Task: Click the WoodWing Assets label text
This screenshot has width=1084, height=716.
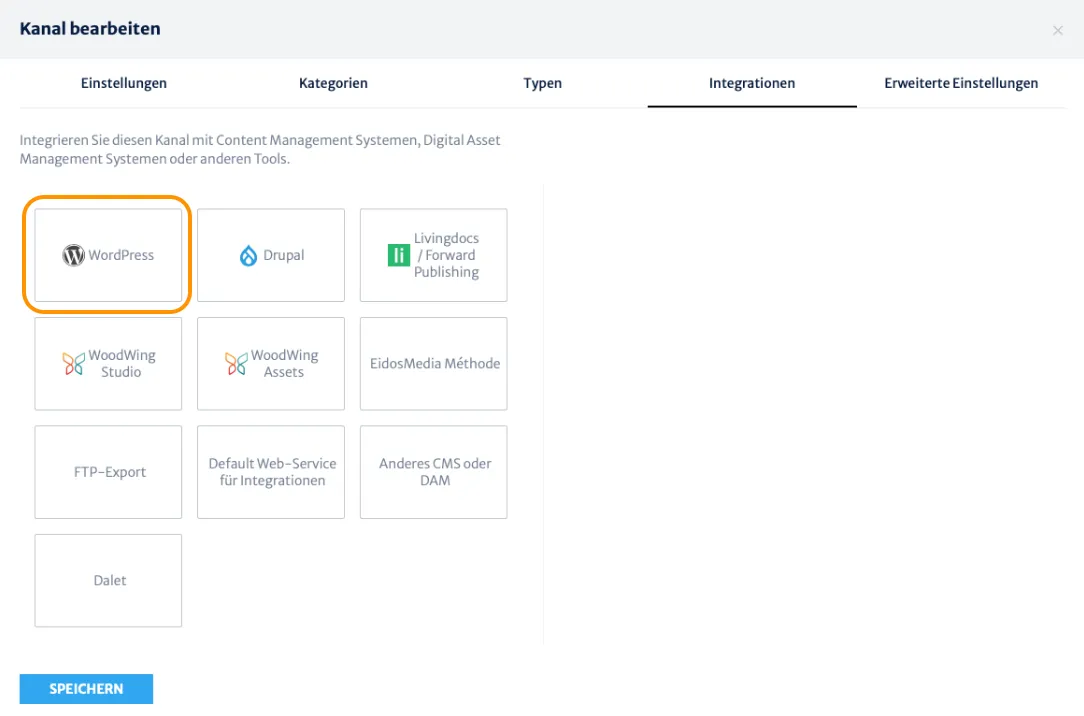Action: [x=284, y=364]
